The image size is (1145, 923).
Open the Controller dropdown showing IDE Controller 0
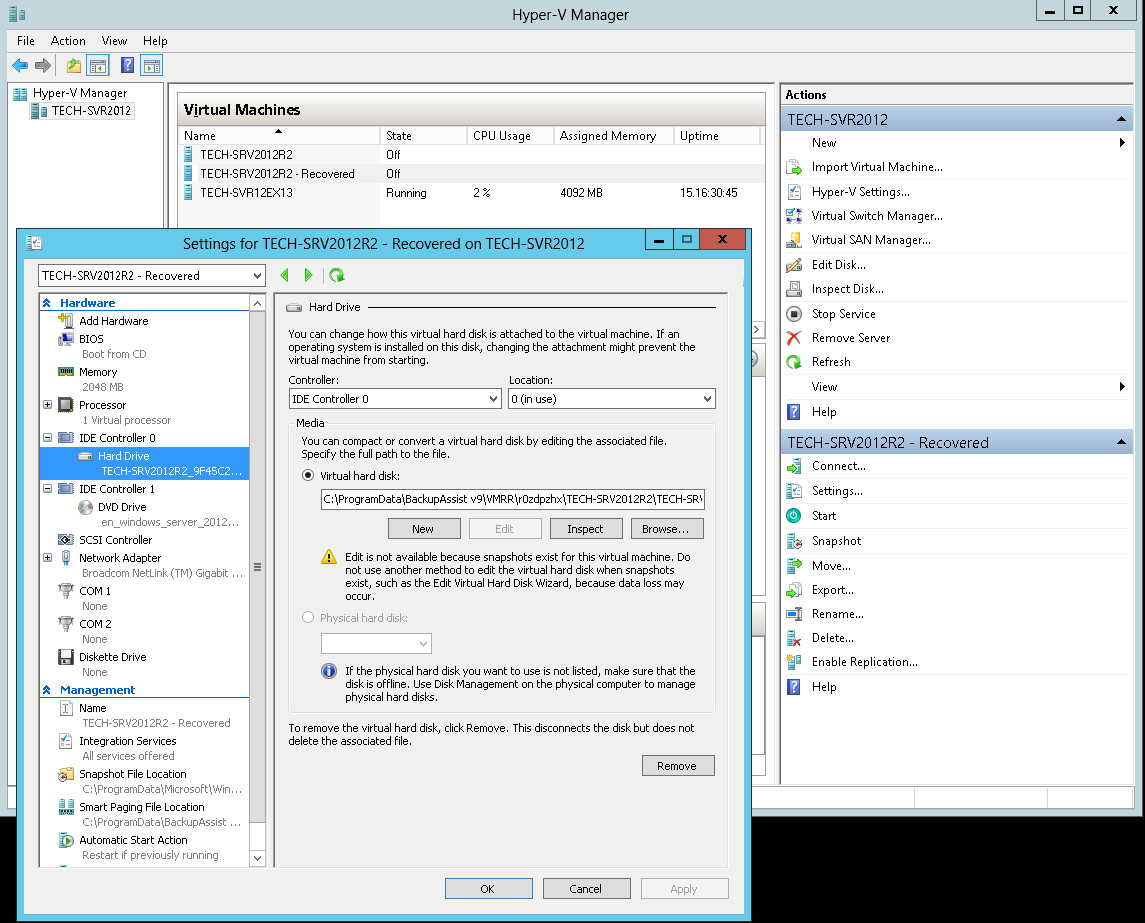tap(395, 399)
